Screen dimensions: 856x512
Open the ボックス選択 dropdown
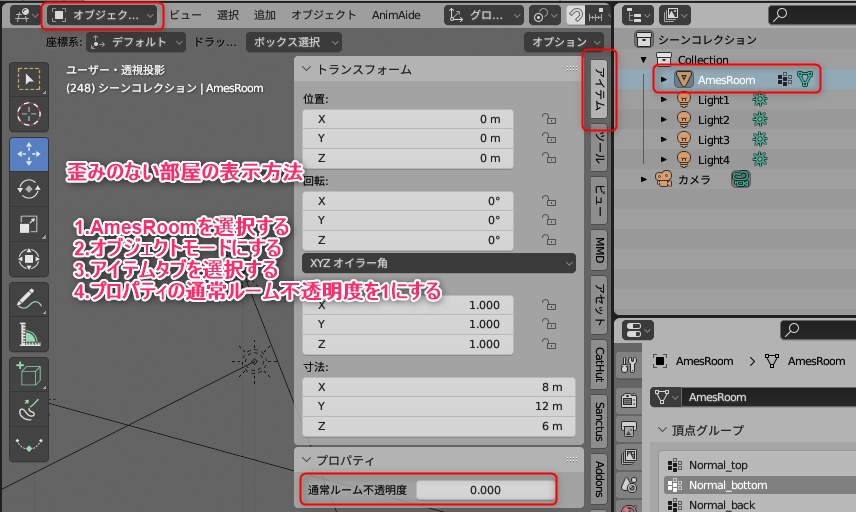[294, 42]
